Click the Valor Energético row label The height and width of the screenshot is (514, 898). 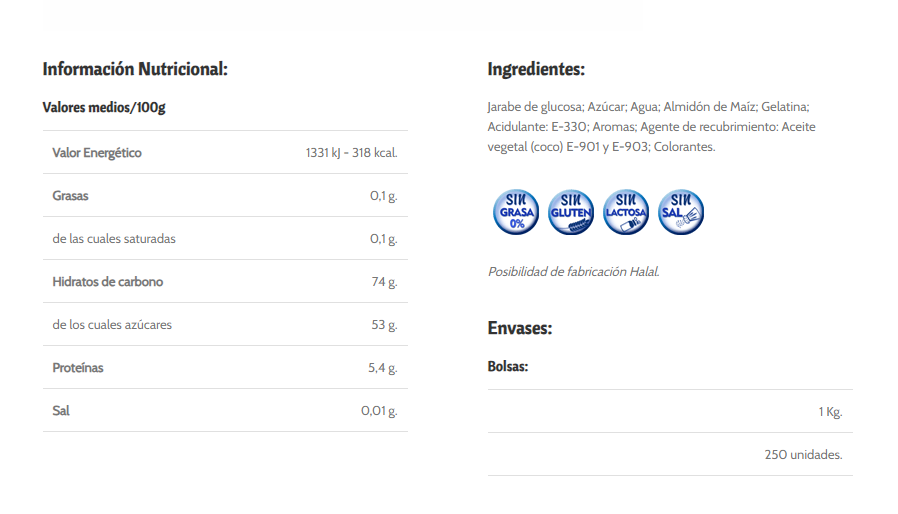tap(97, 152)
